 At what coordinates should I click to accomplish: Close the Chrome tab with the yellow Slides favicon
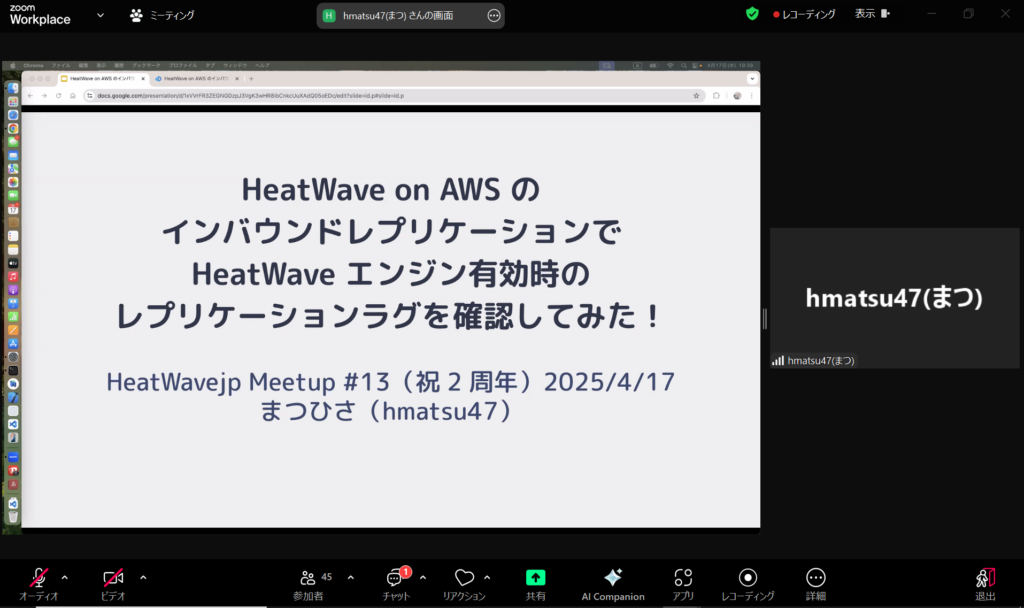point(143,78)
